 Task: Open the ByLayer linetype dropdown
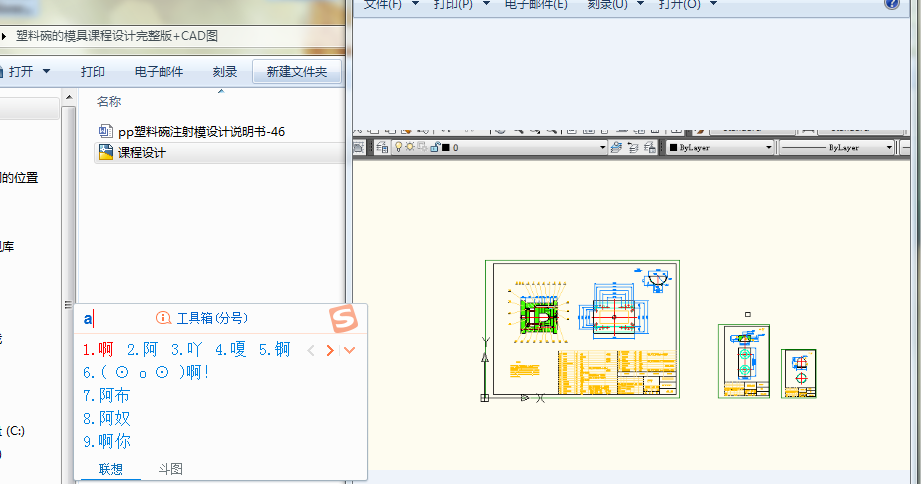[x=888, y=147]
